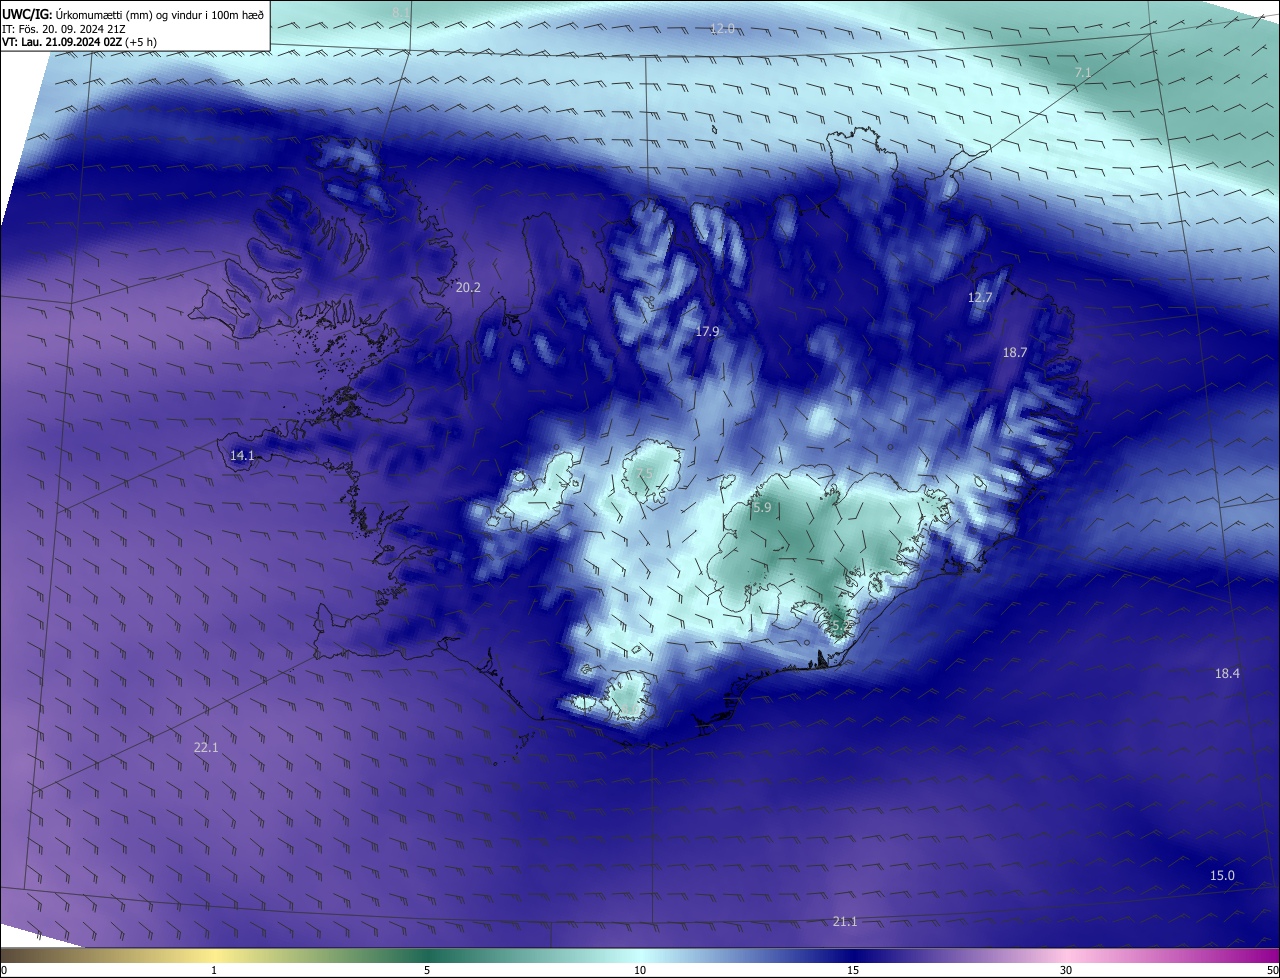The width and height of the screenshot is (1280, 978).
Task: Click the 22.1 value label
Action: coord(205,747)
